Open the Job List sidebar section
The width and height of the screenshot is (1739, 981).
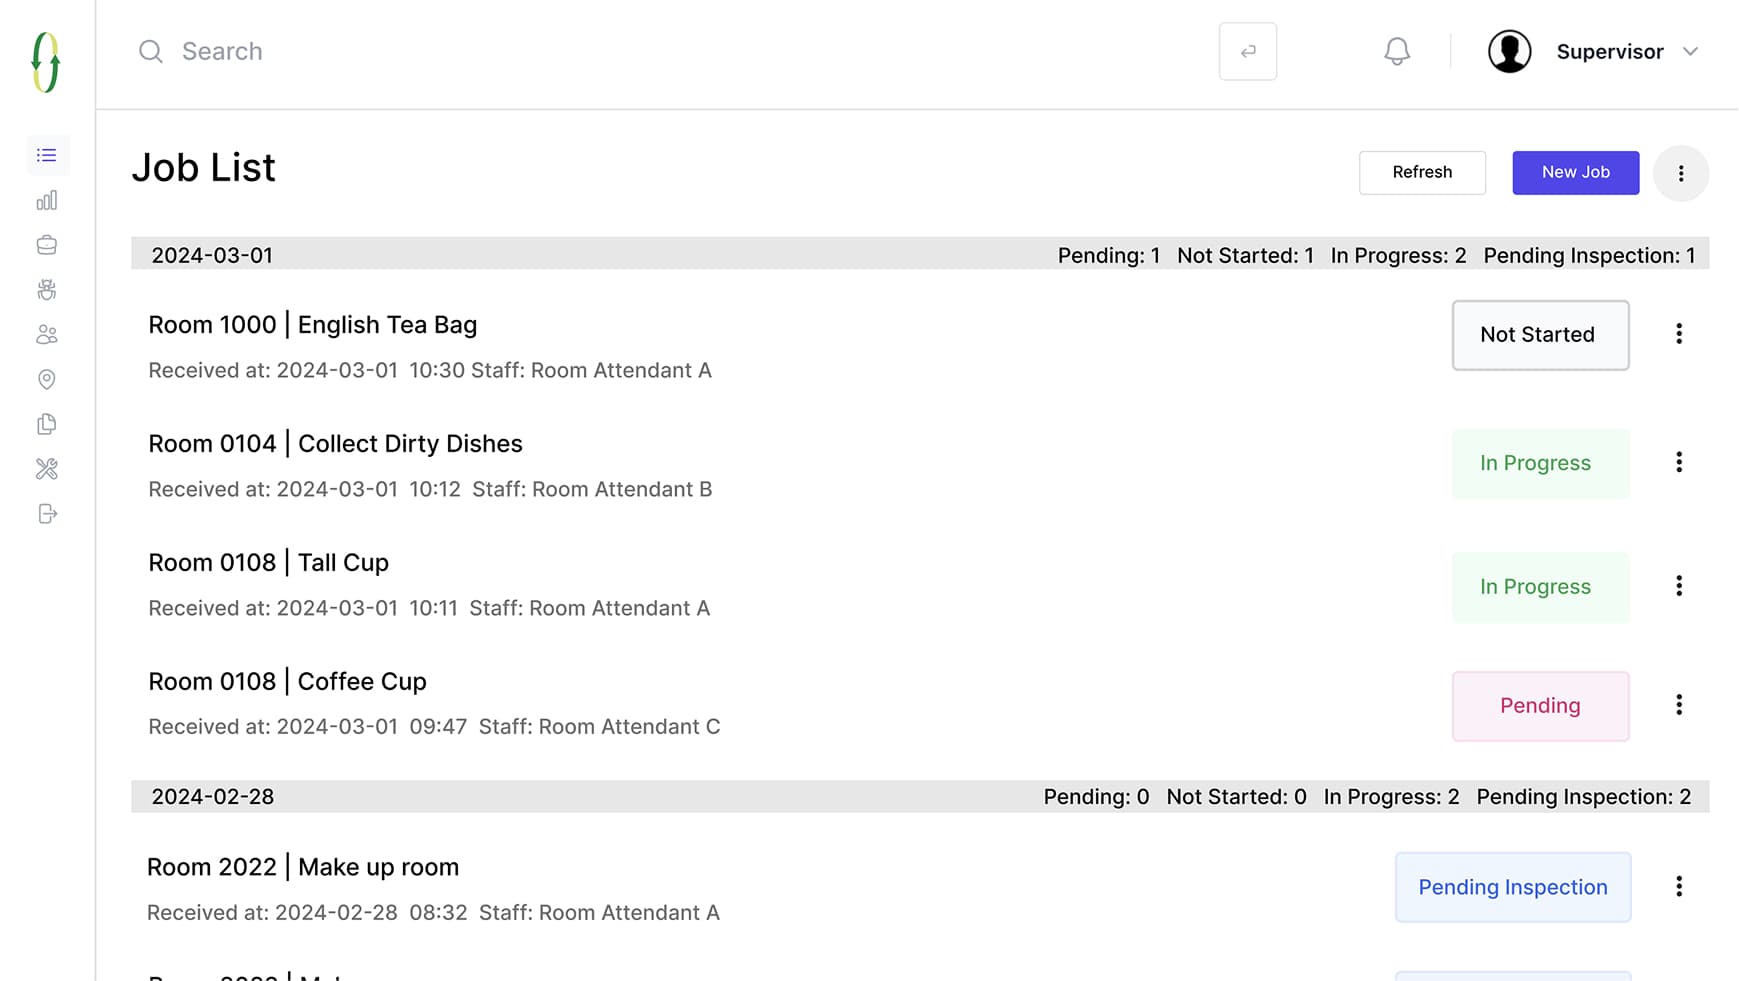coord(46,155)
